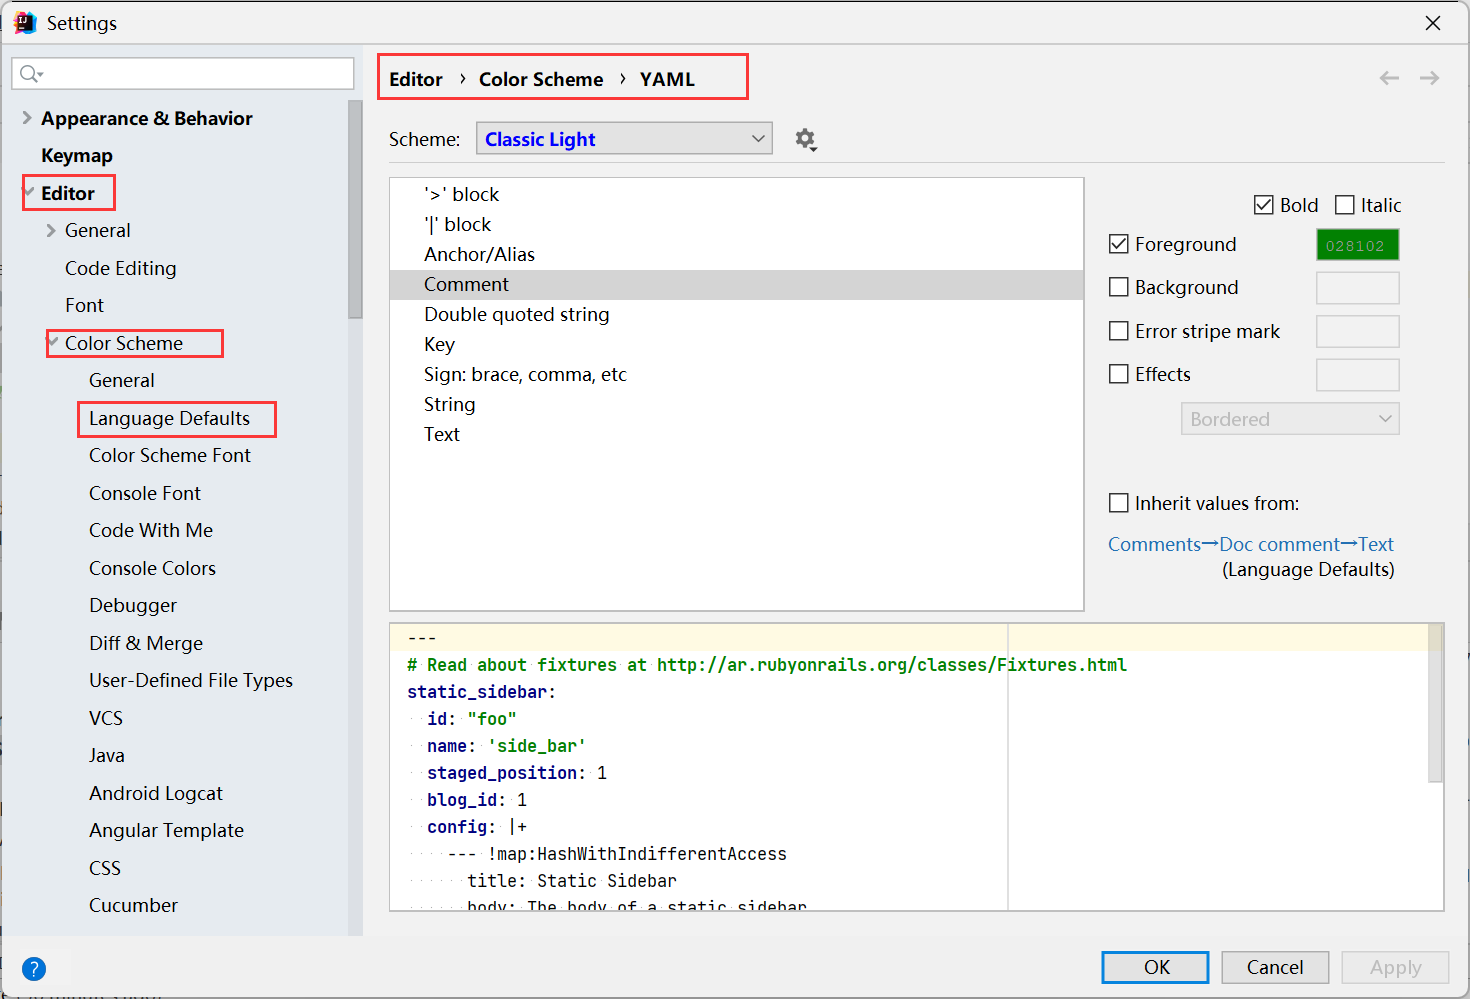Click the OK button

(x=1154, y=967)
